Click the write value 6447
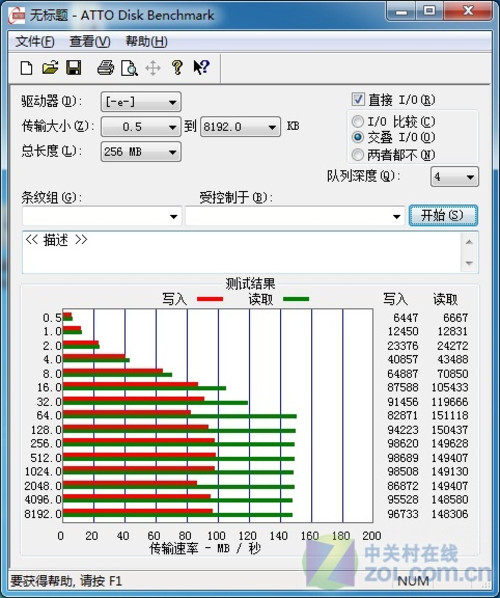This screenshot has width=500, height=598. 406,318
